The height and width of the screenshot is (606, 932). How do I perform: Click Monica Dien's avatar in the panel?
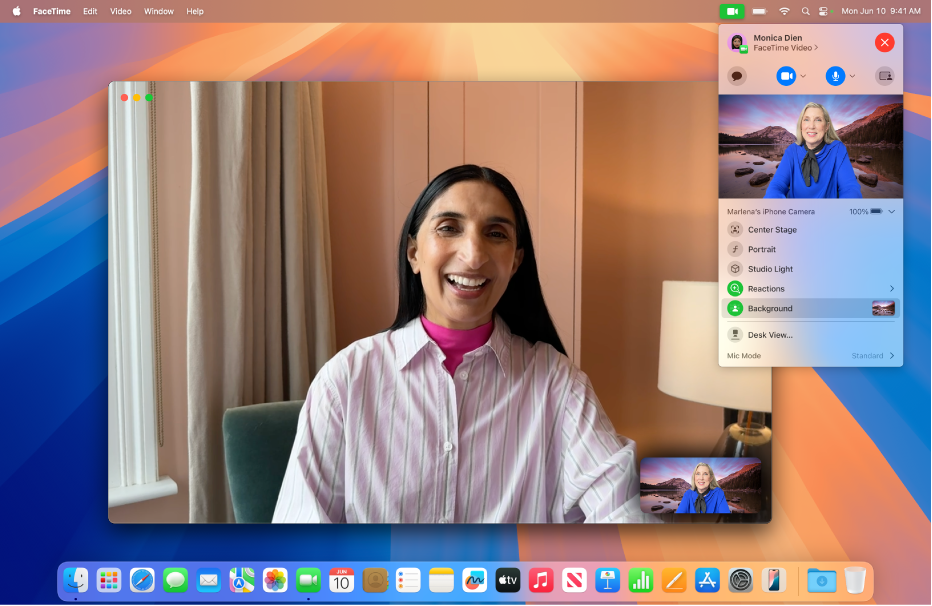(737, 43)
